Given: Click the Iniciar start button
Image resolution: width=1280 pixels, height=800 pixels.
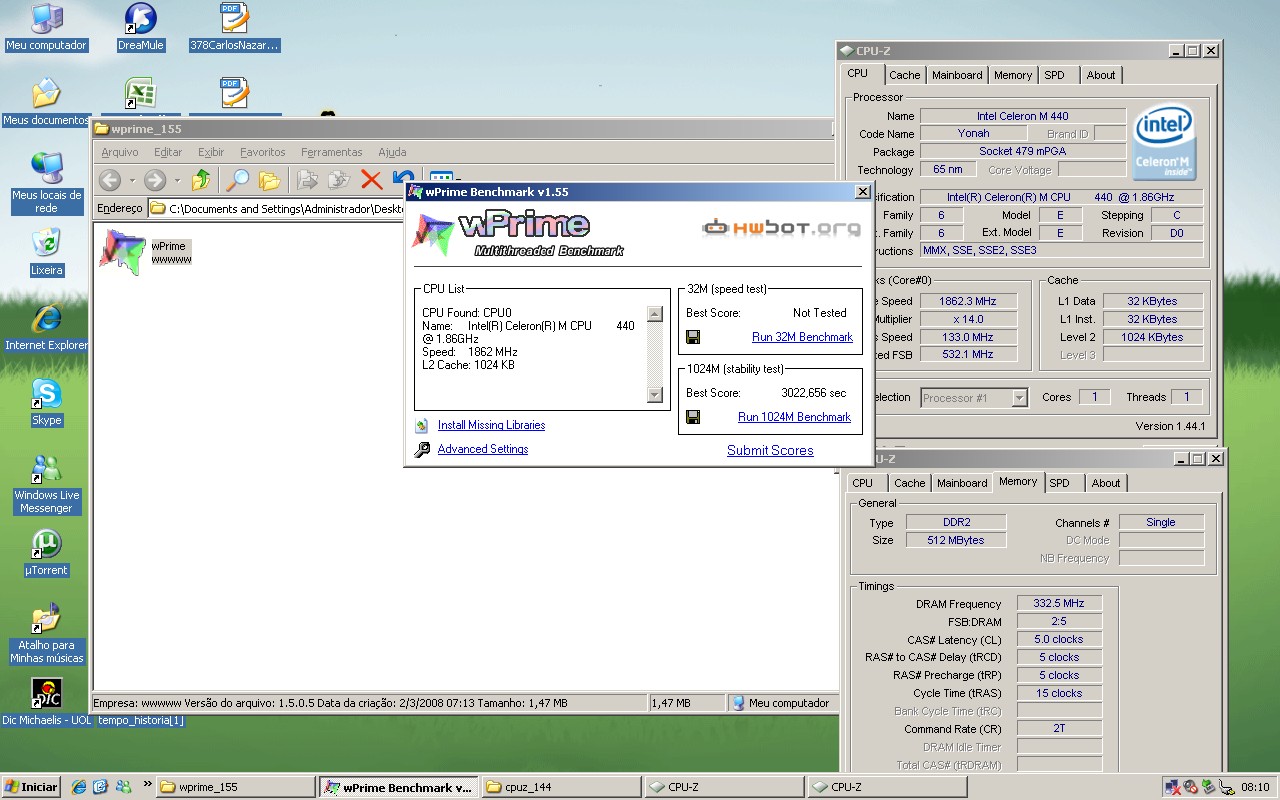Looking at the screenshot, I should click(x=31, y=787).
